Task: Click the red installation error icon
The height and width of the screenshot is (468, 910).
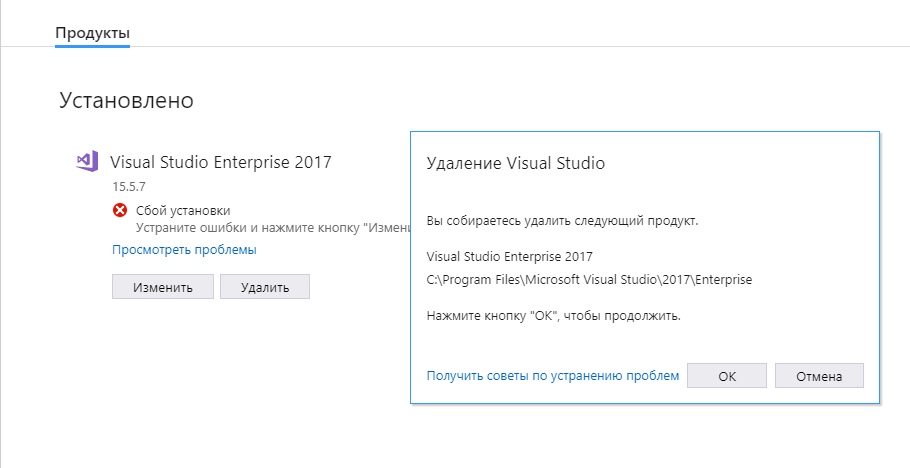Action: click(120, 210)
